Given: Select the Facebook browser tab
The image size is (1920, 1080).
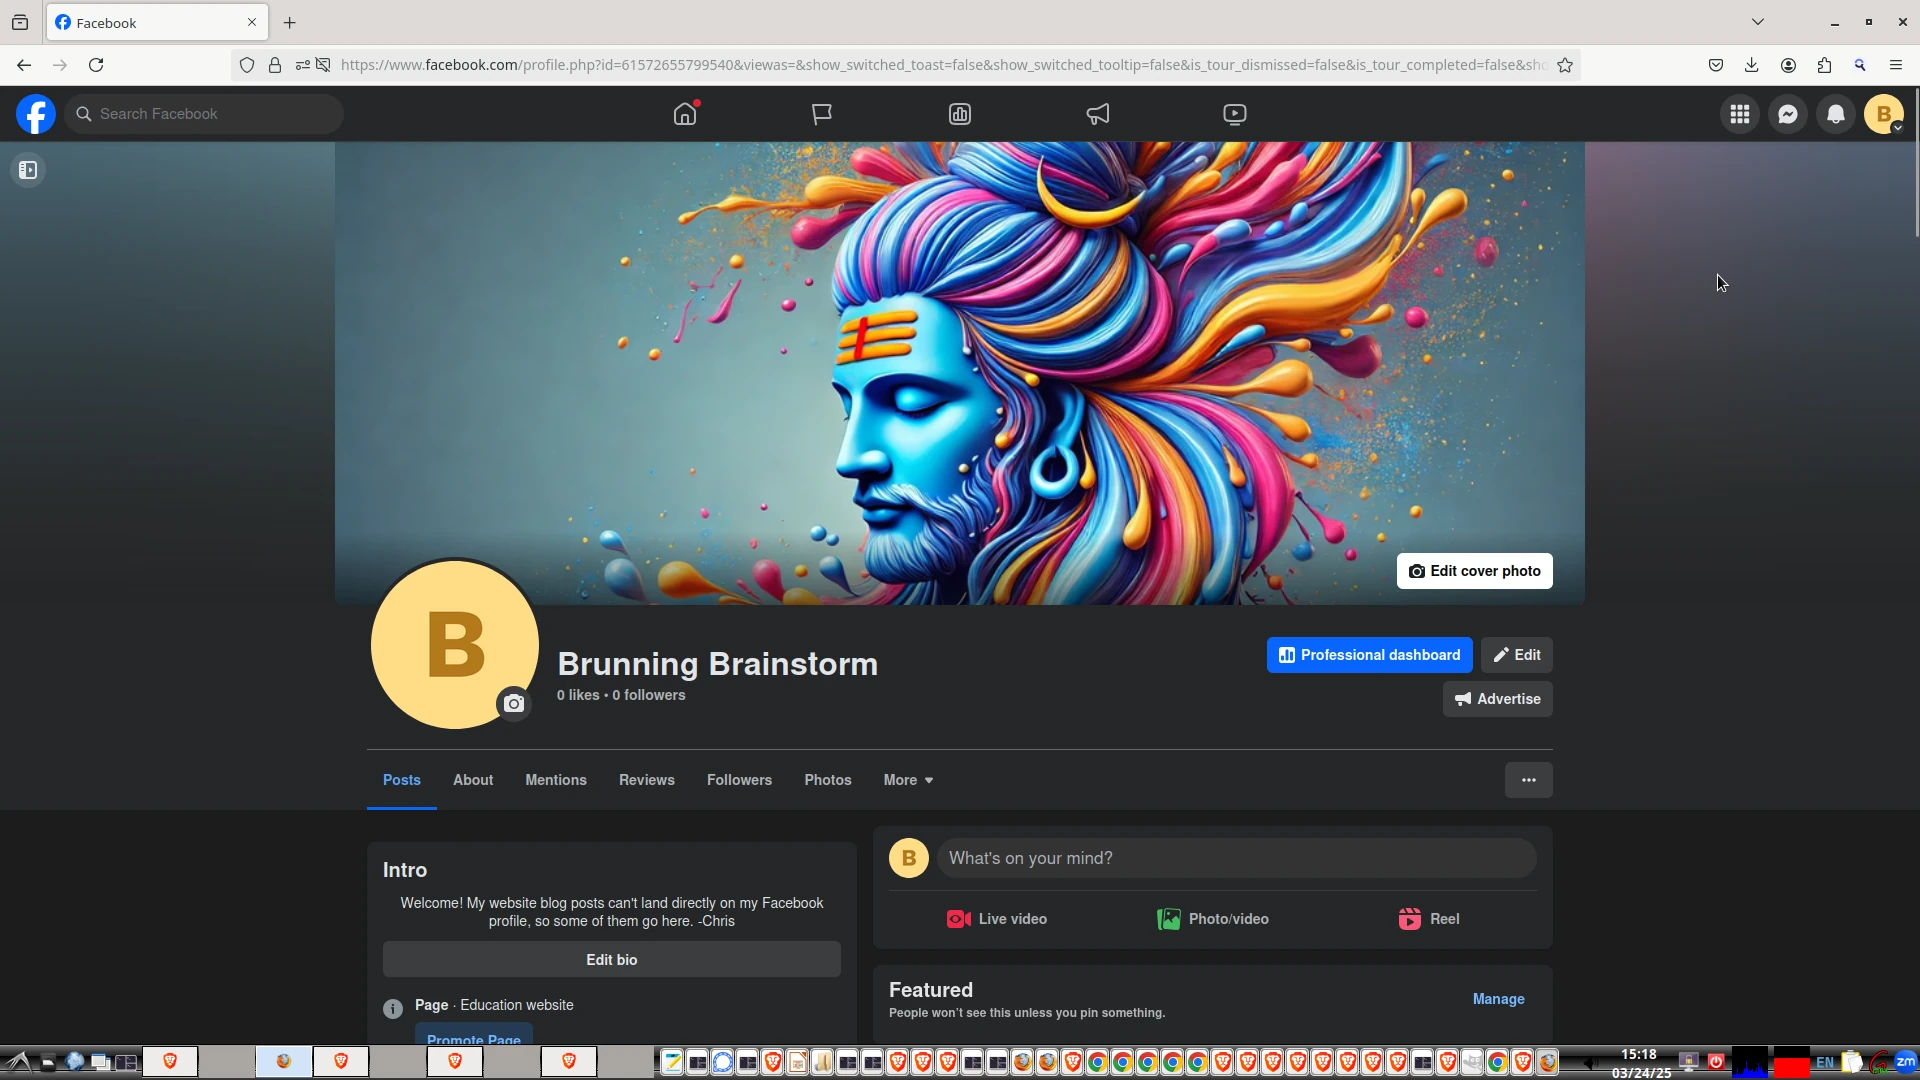Looking at the screenshot, I should [x=157, y=22].
